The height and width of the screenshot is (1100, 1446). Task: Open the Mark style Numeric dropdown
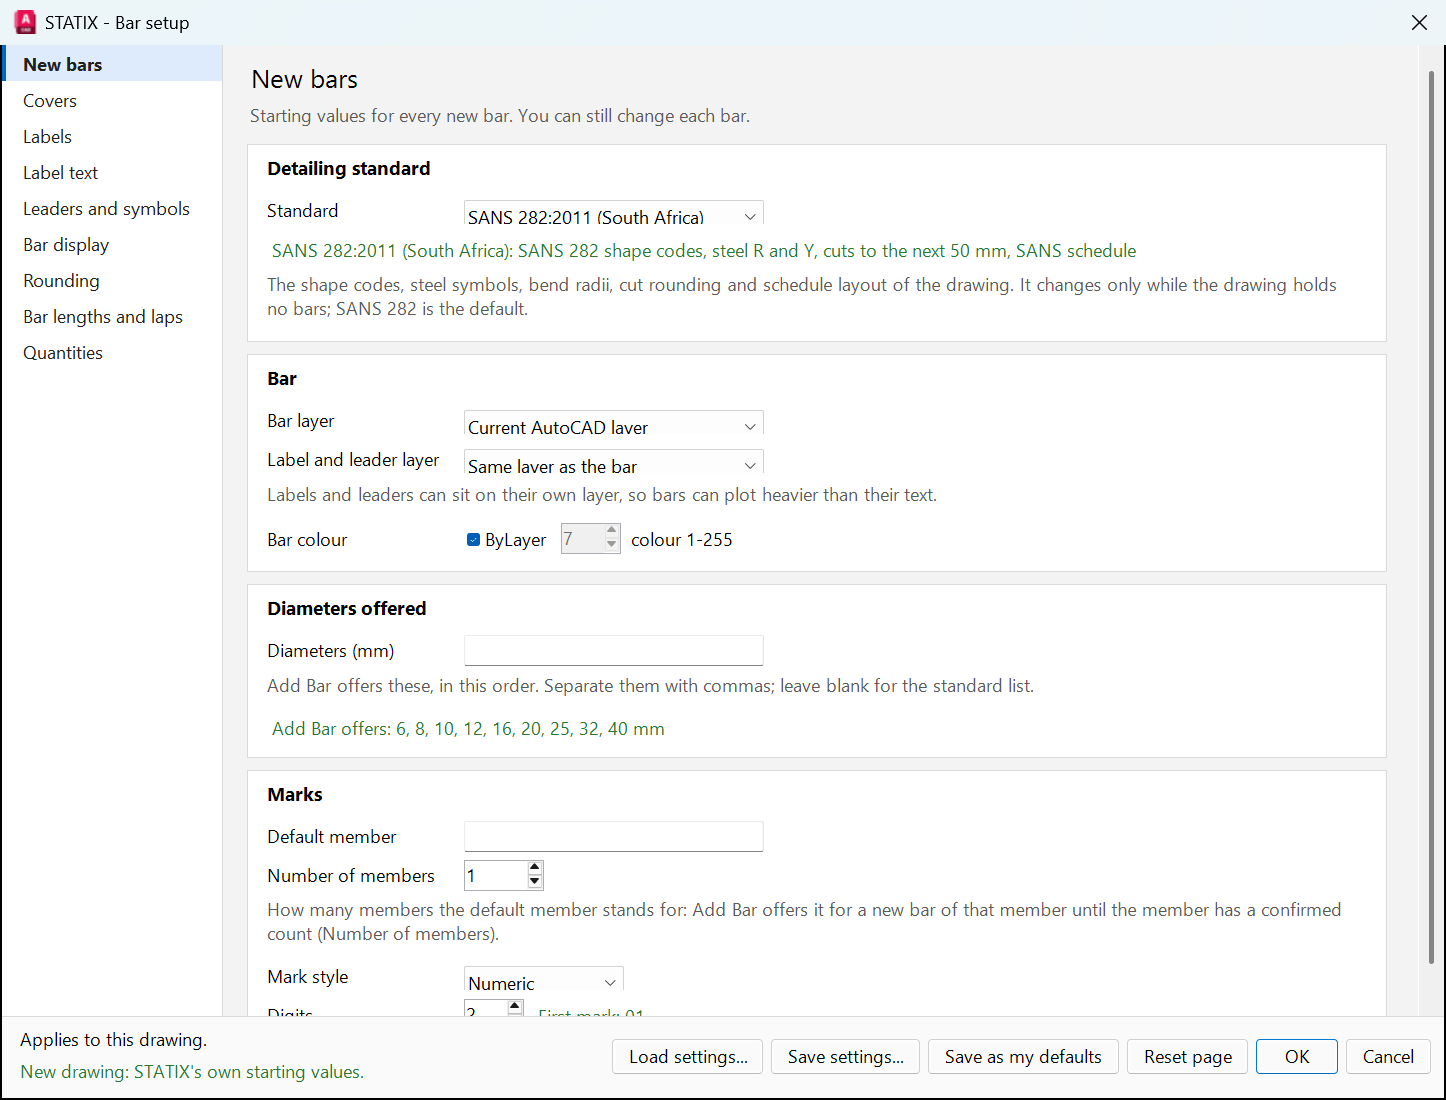coord(544,979)
